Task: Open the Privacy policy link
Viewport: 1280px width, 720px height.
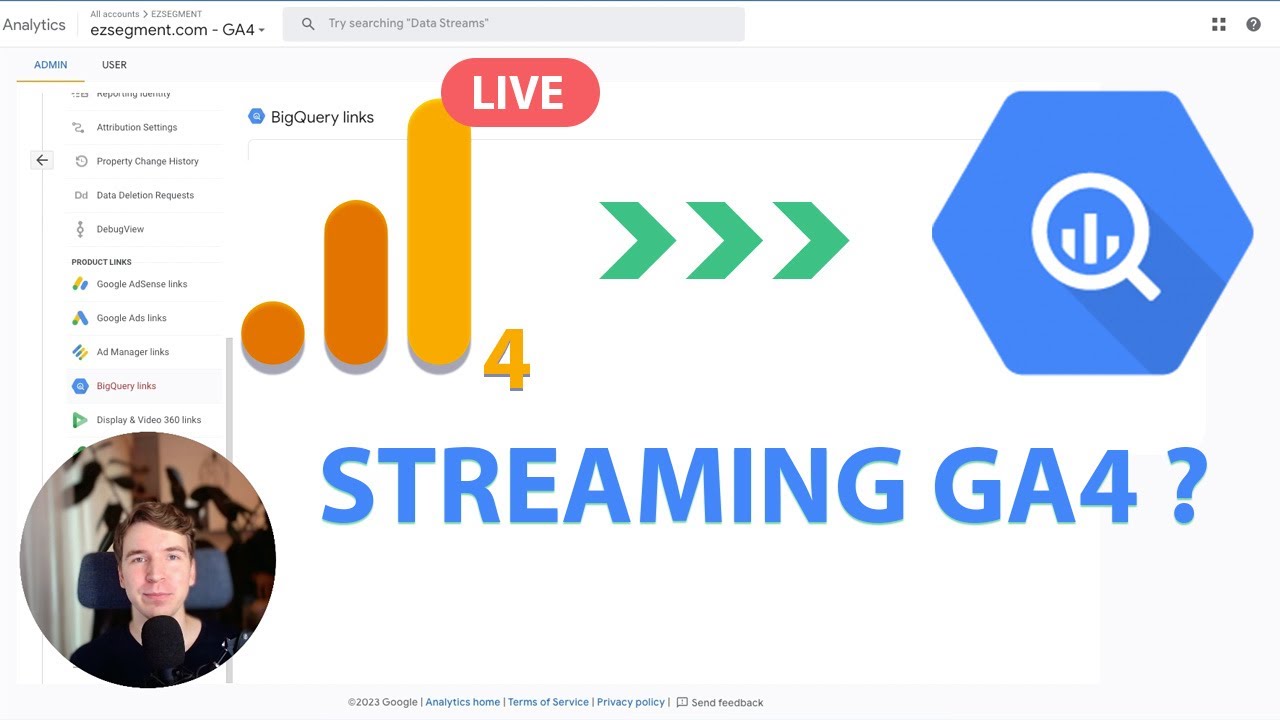Action: [631, 702]
